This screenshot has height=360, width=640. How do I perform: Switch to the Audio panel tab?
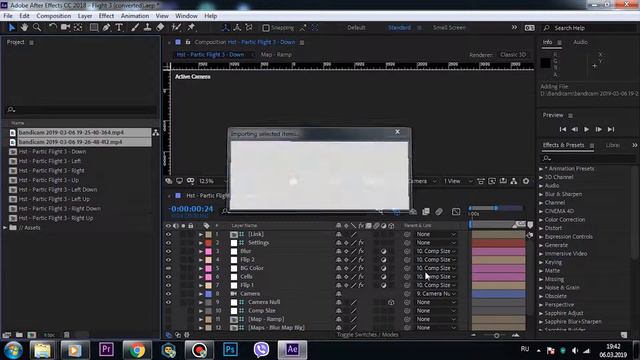click(580, 42)
